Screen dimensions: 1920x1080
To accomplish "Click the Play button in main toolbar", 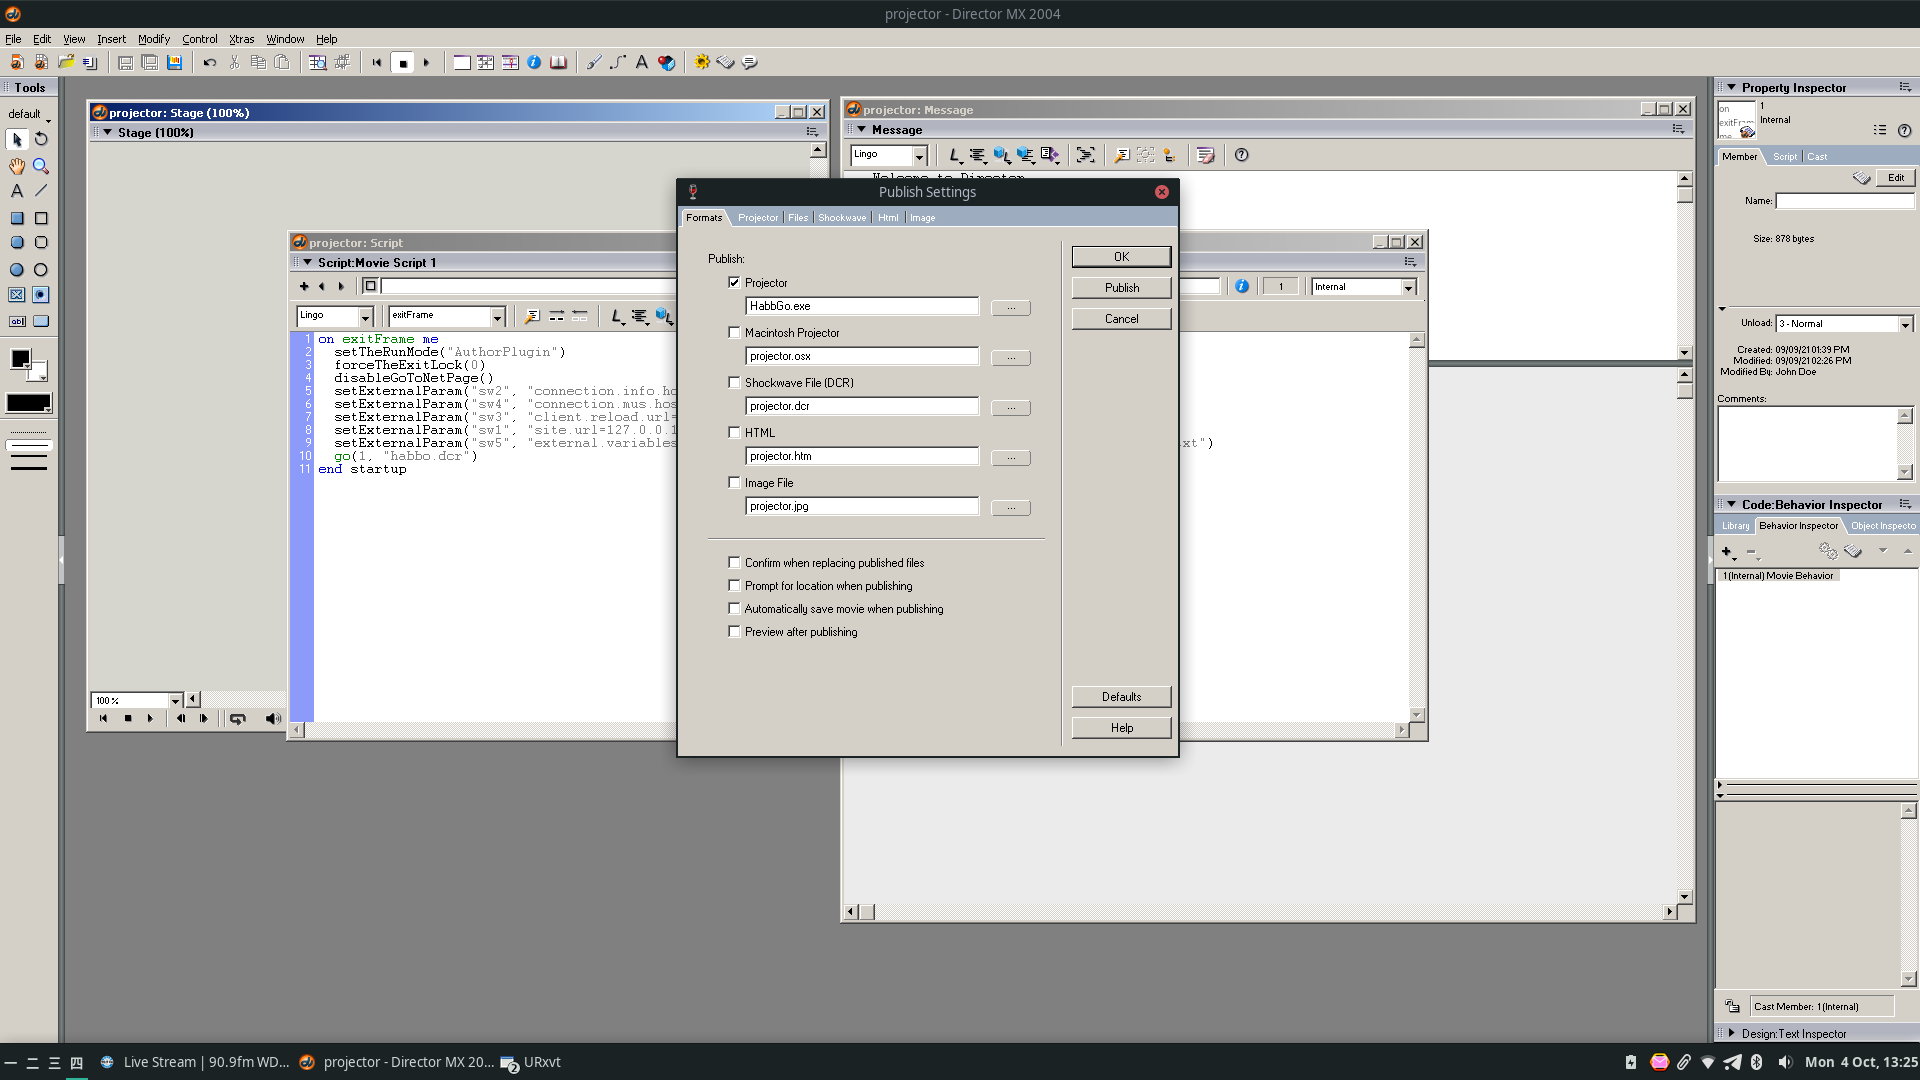I will [x=426, y=62].
